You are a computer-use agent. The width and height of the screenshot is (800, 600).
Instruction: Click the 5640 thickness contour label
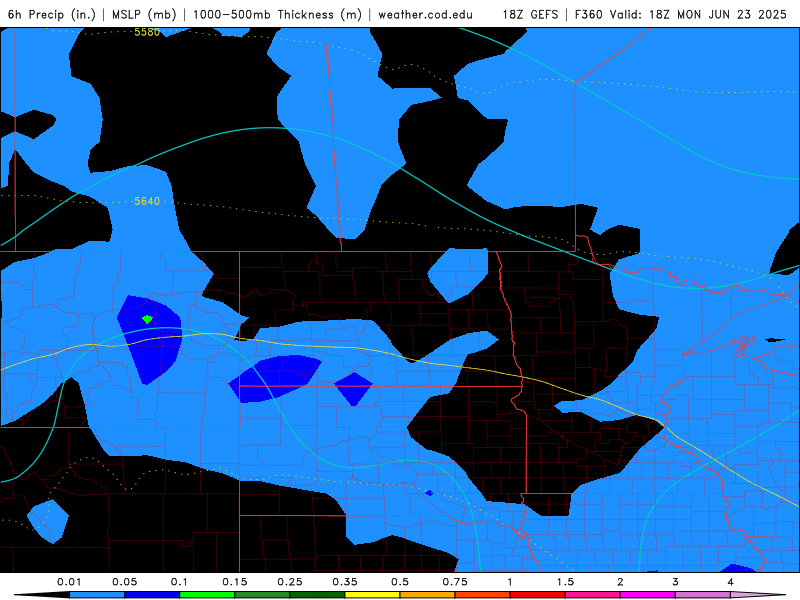(147, 201)
